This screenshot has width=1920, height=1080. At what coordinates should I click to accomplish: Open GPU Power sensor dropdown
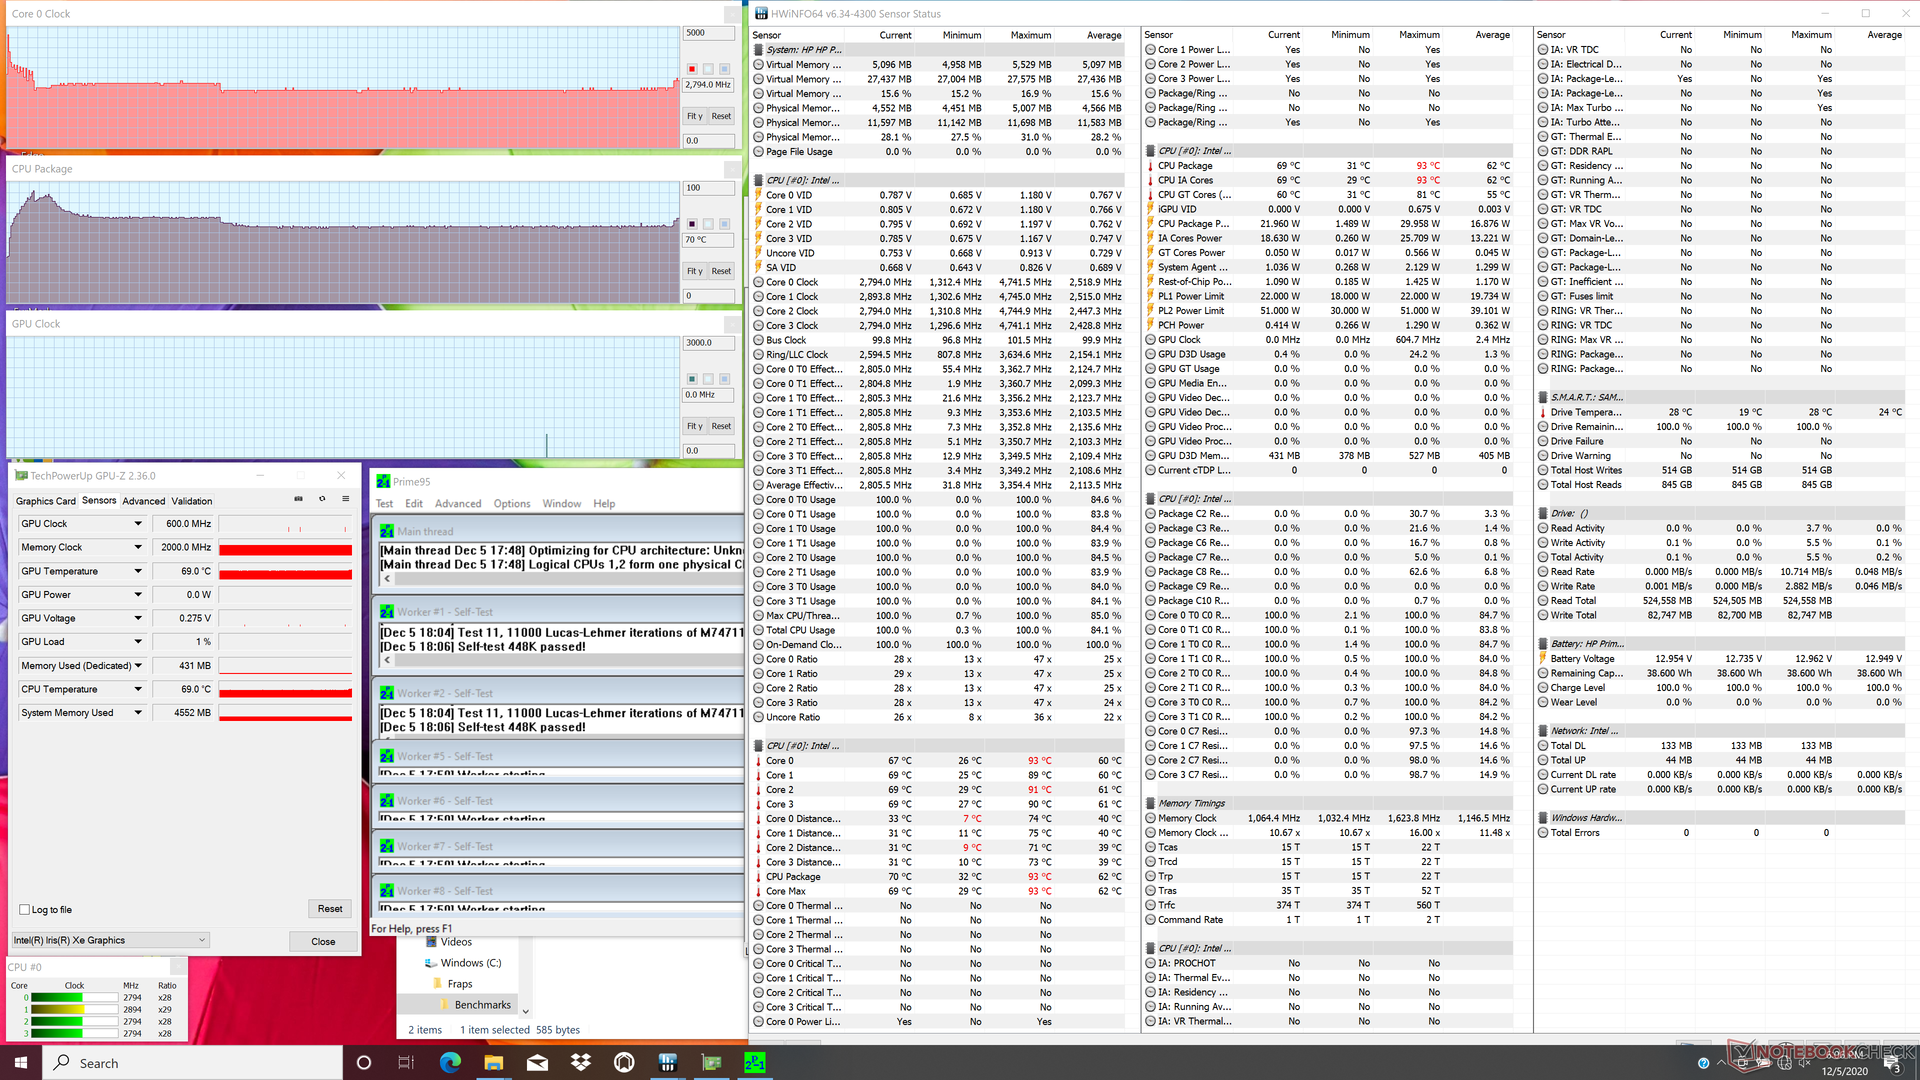(x=138, y=595)
